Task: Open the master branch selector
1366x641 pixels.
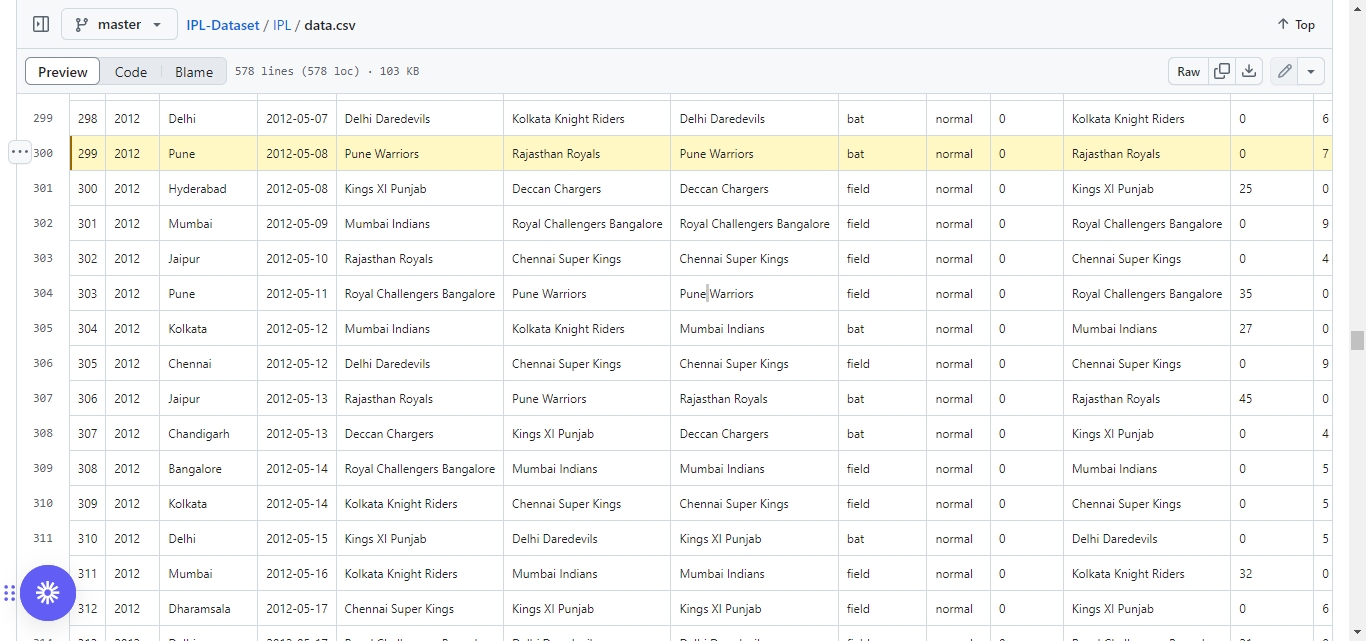Action: 119,24
